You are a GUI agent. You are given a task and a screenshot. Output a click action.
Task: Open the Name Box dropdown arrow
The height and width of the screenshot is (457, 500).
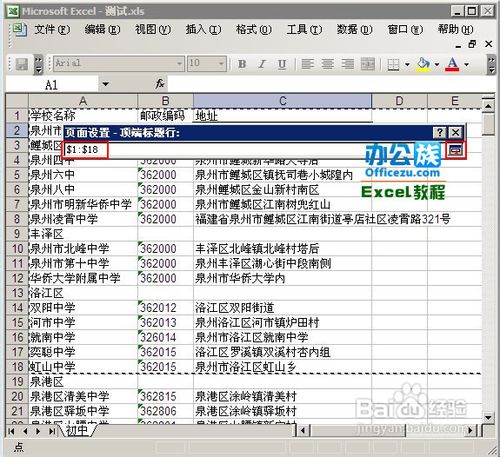105,84
